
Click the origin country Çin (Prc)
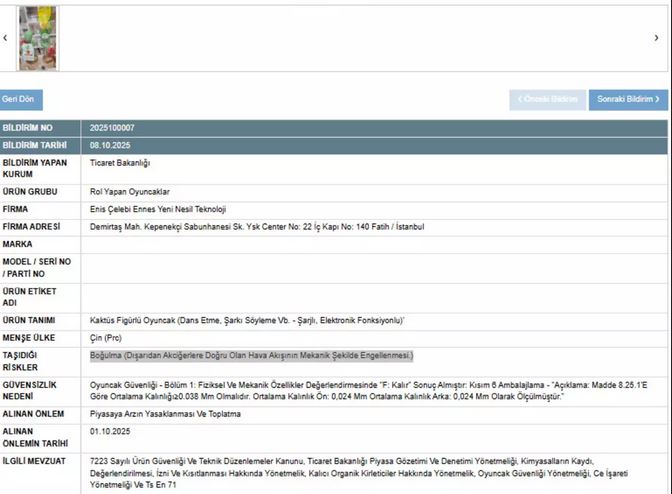tap(107, 338)
